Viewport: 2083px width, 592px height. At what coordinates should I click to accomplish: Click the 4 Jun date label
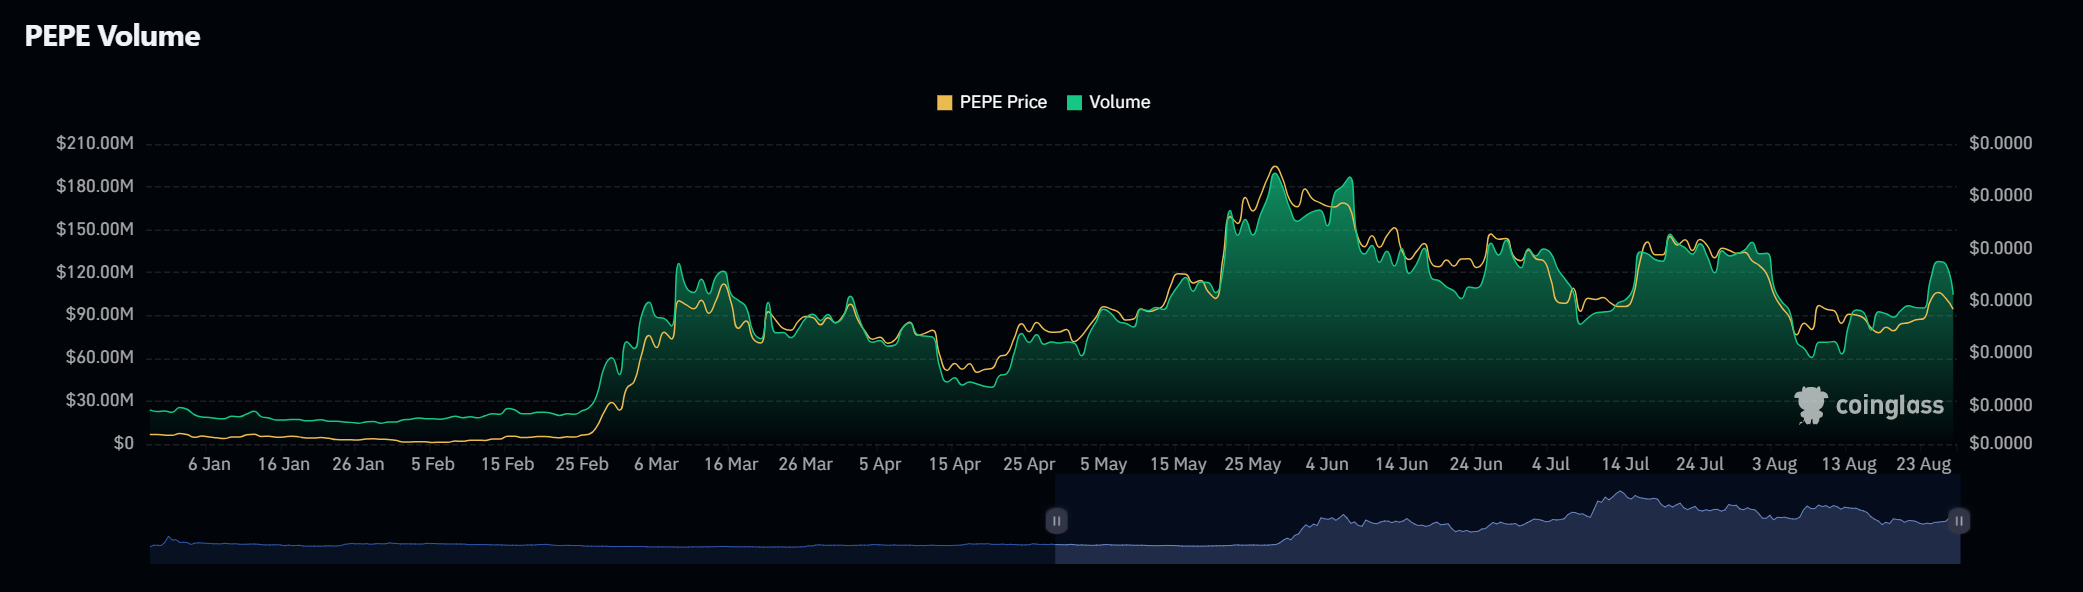coord(1327,464)
